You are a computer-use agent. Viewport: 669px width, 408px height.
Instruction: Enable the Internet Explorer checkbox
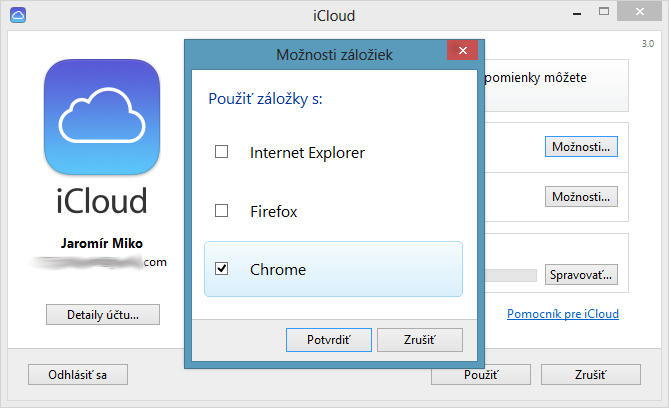pyautogui.click(x=222, y=153)
